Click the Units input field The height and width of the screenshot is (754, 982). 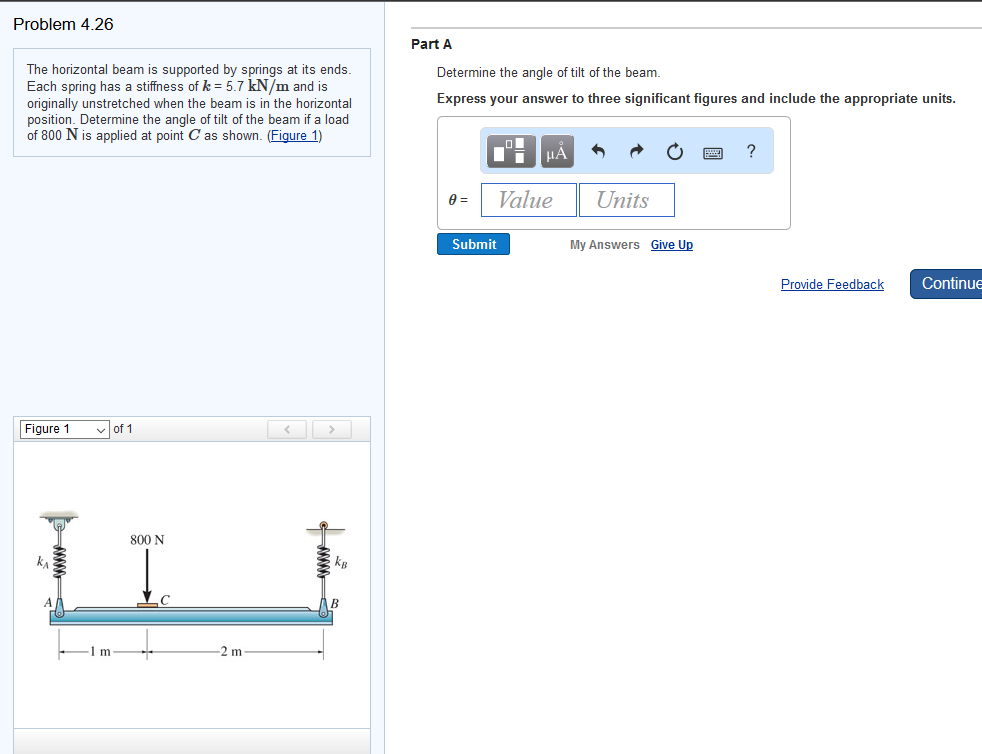point(626,200)
